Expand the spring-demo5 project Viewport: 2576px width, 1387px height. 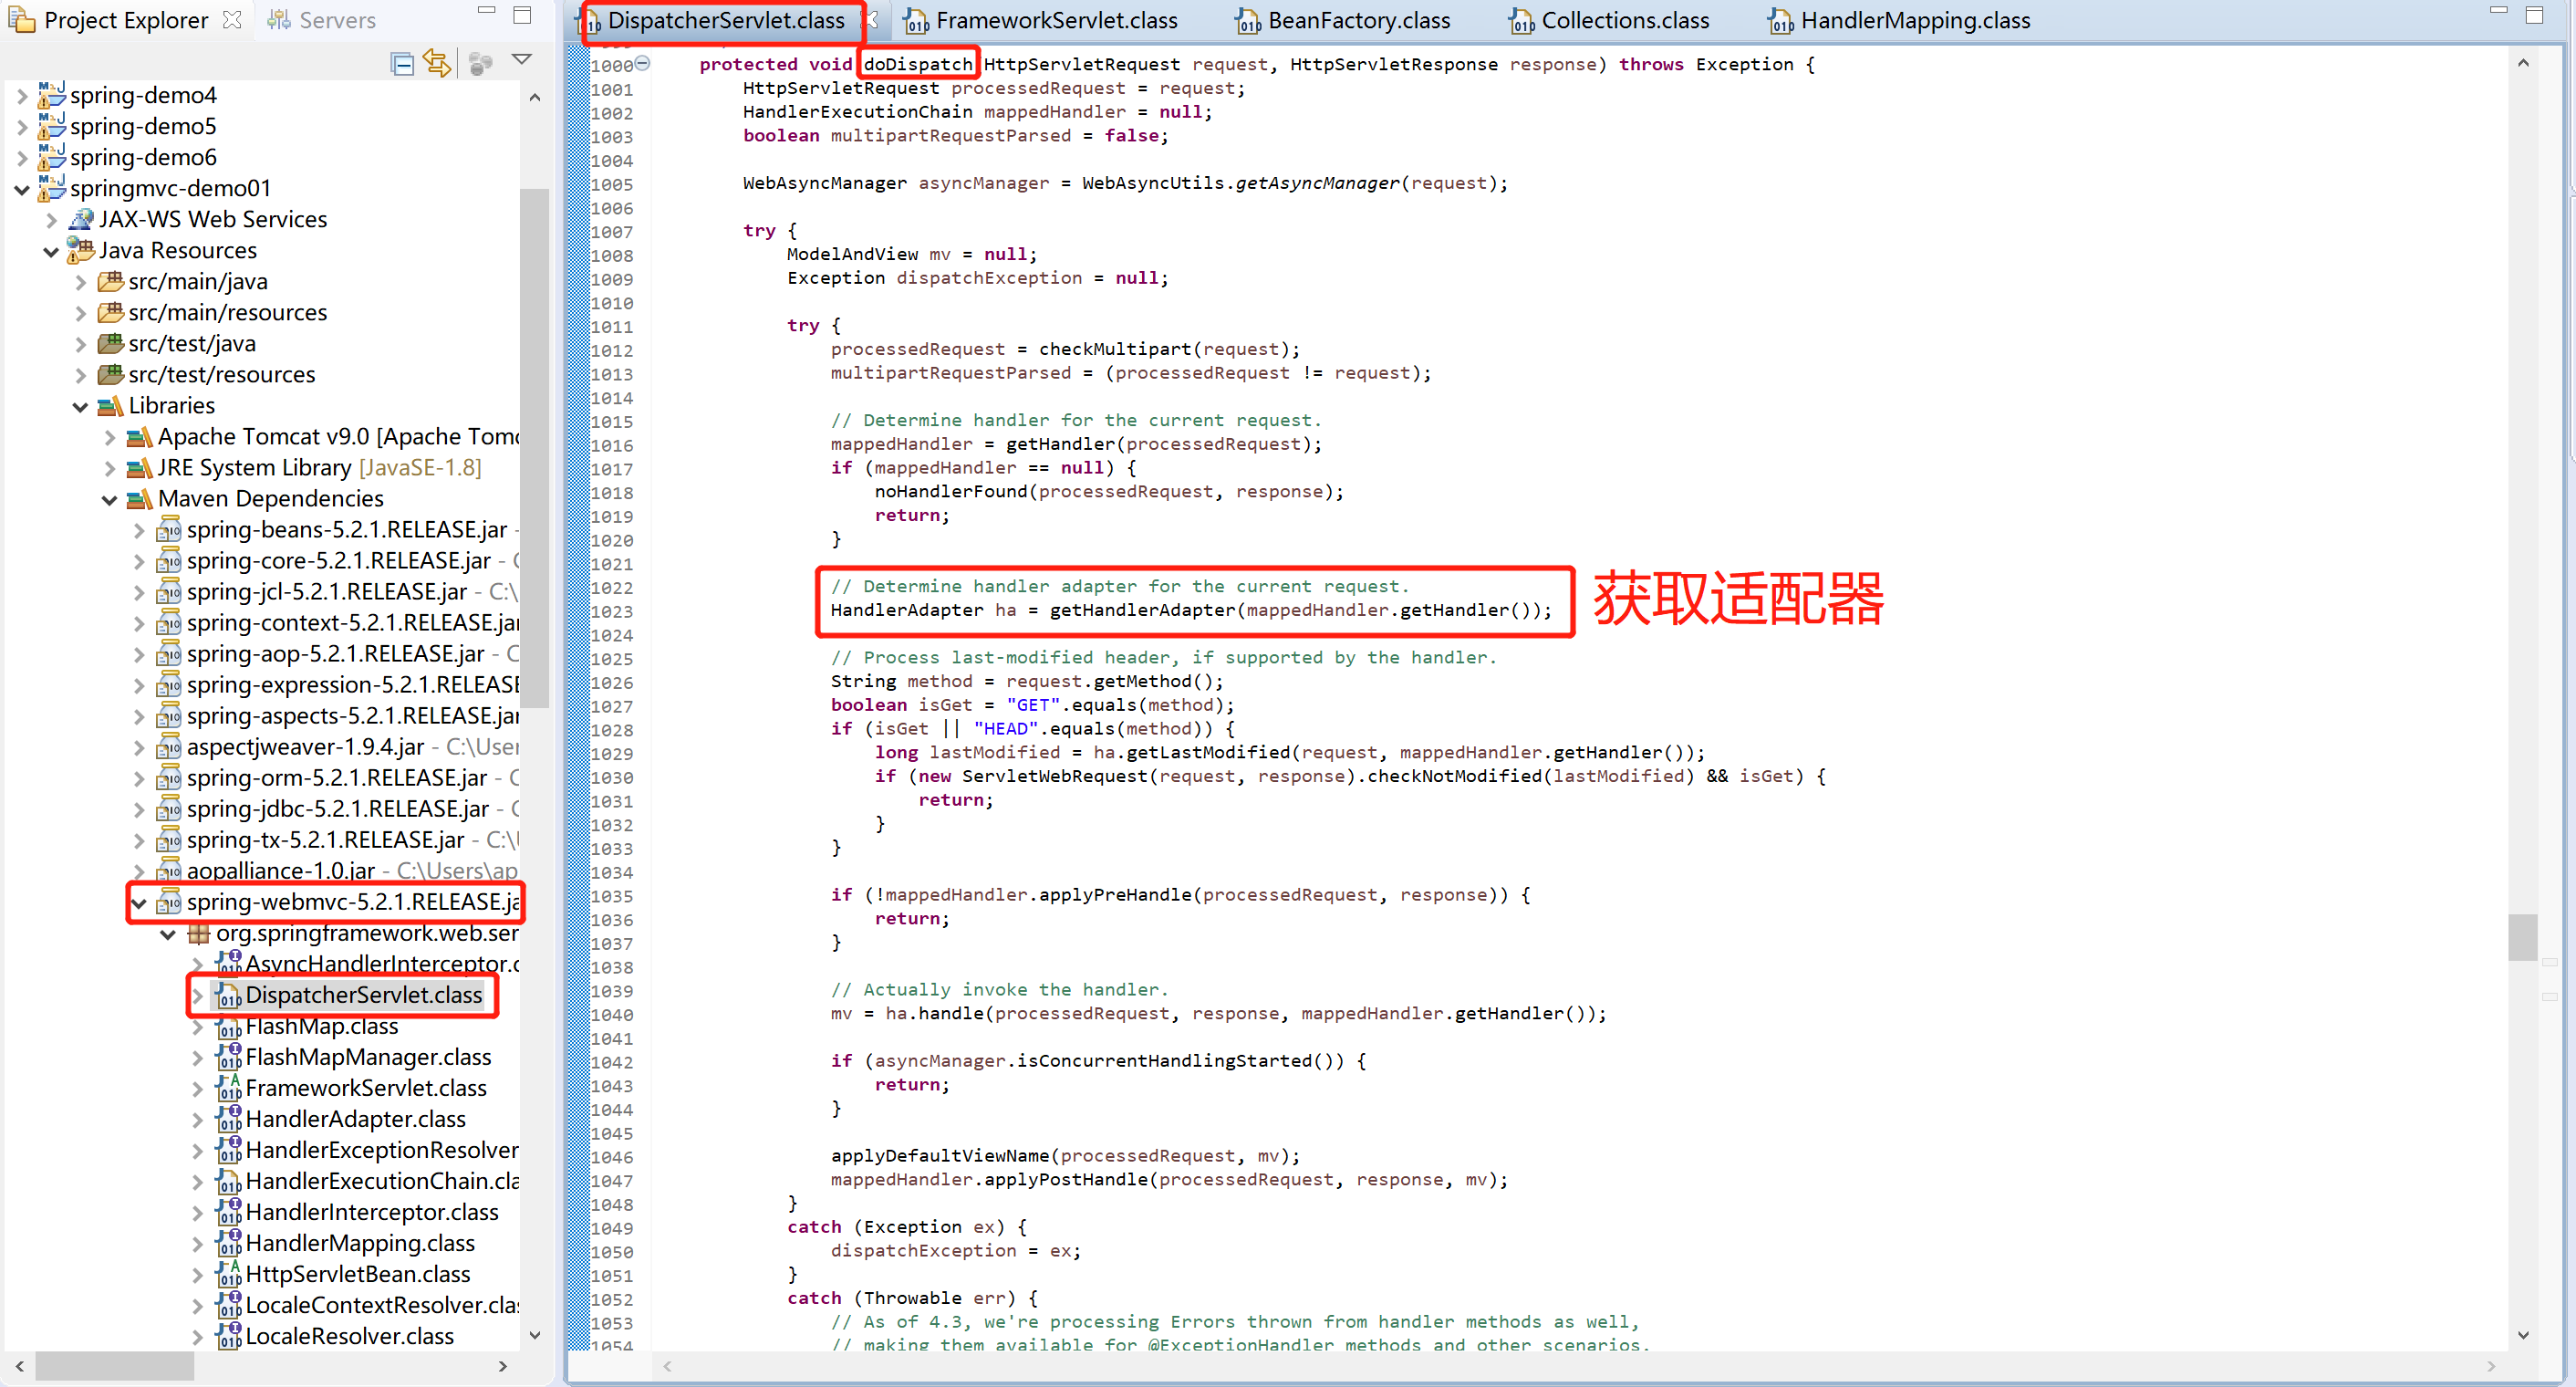coord(22,127)
